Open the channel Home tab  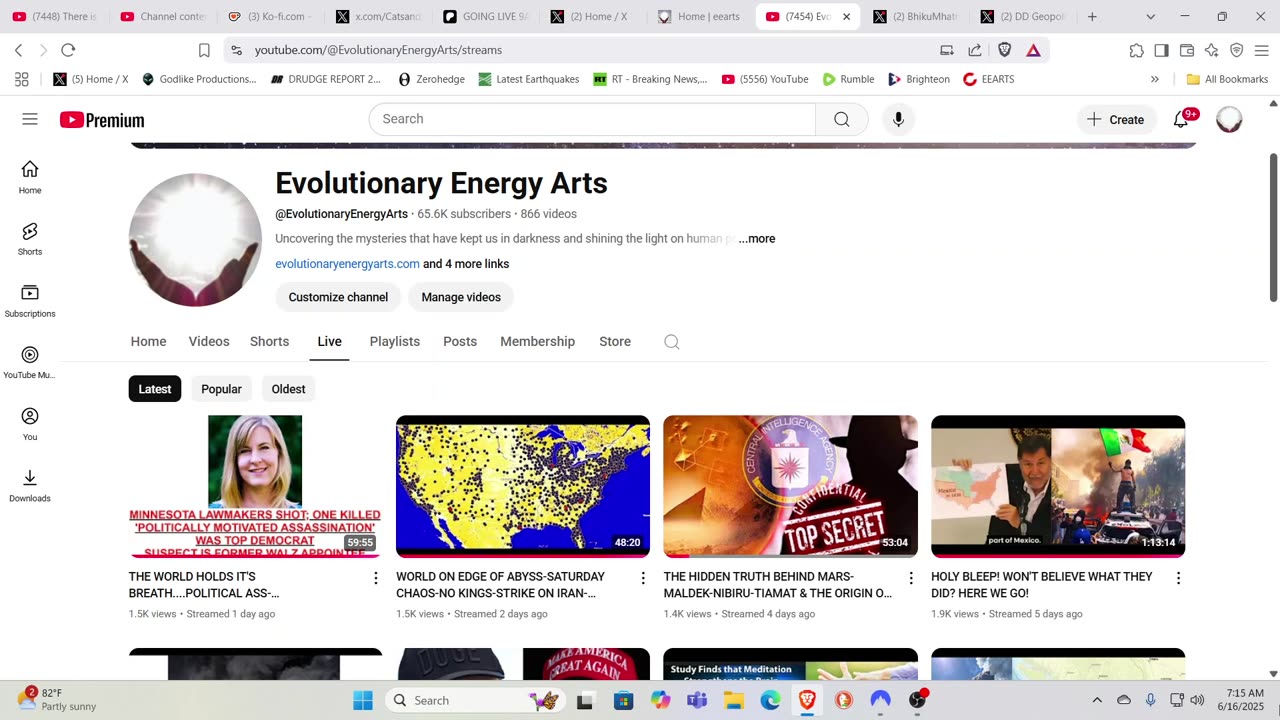pyautogui.click(x=148, y=342)
